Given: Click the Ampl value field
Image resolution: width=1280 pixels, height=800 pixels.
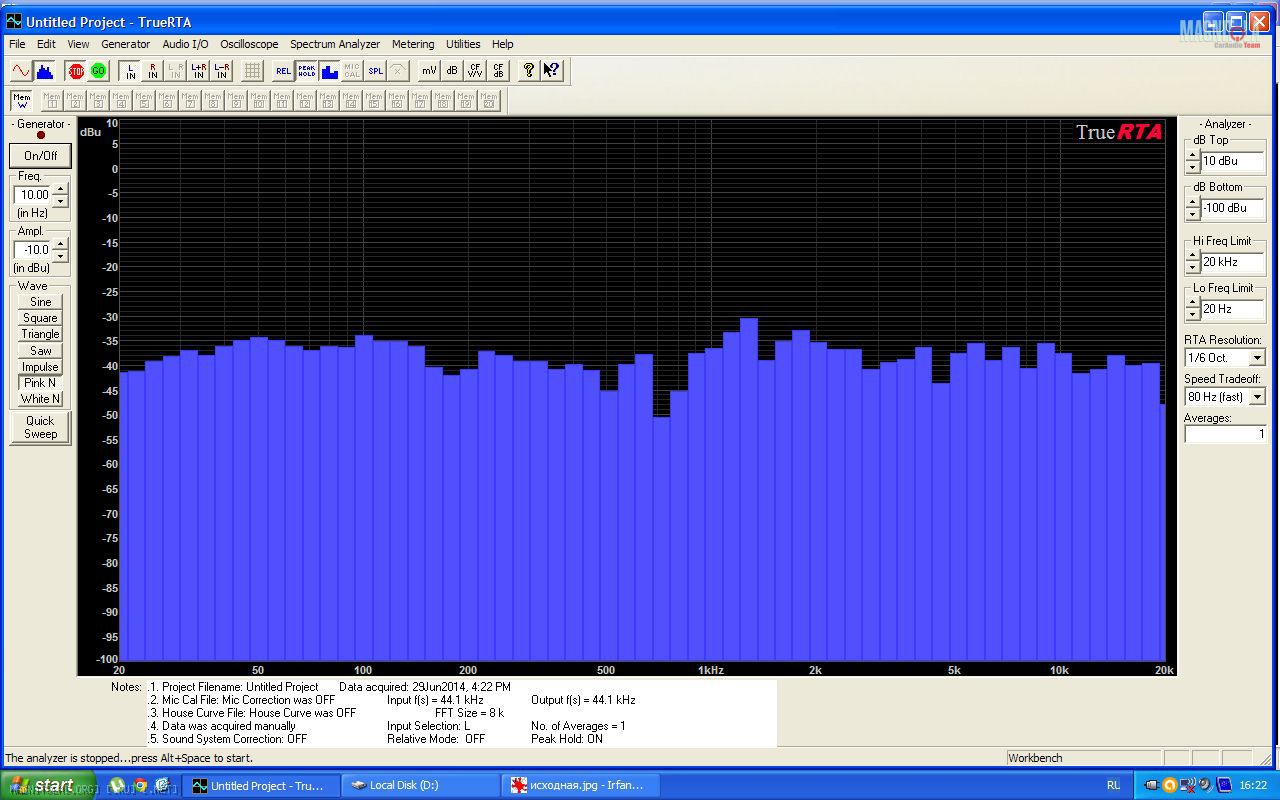Looking at the screenshot, I should (x=33, y=250).
